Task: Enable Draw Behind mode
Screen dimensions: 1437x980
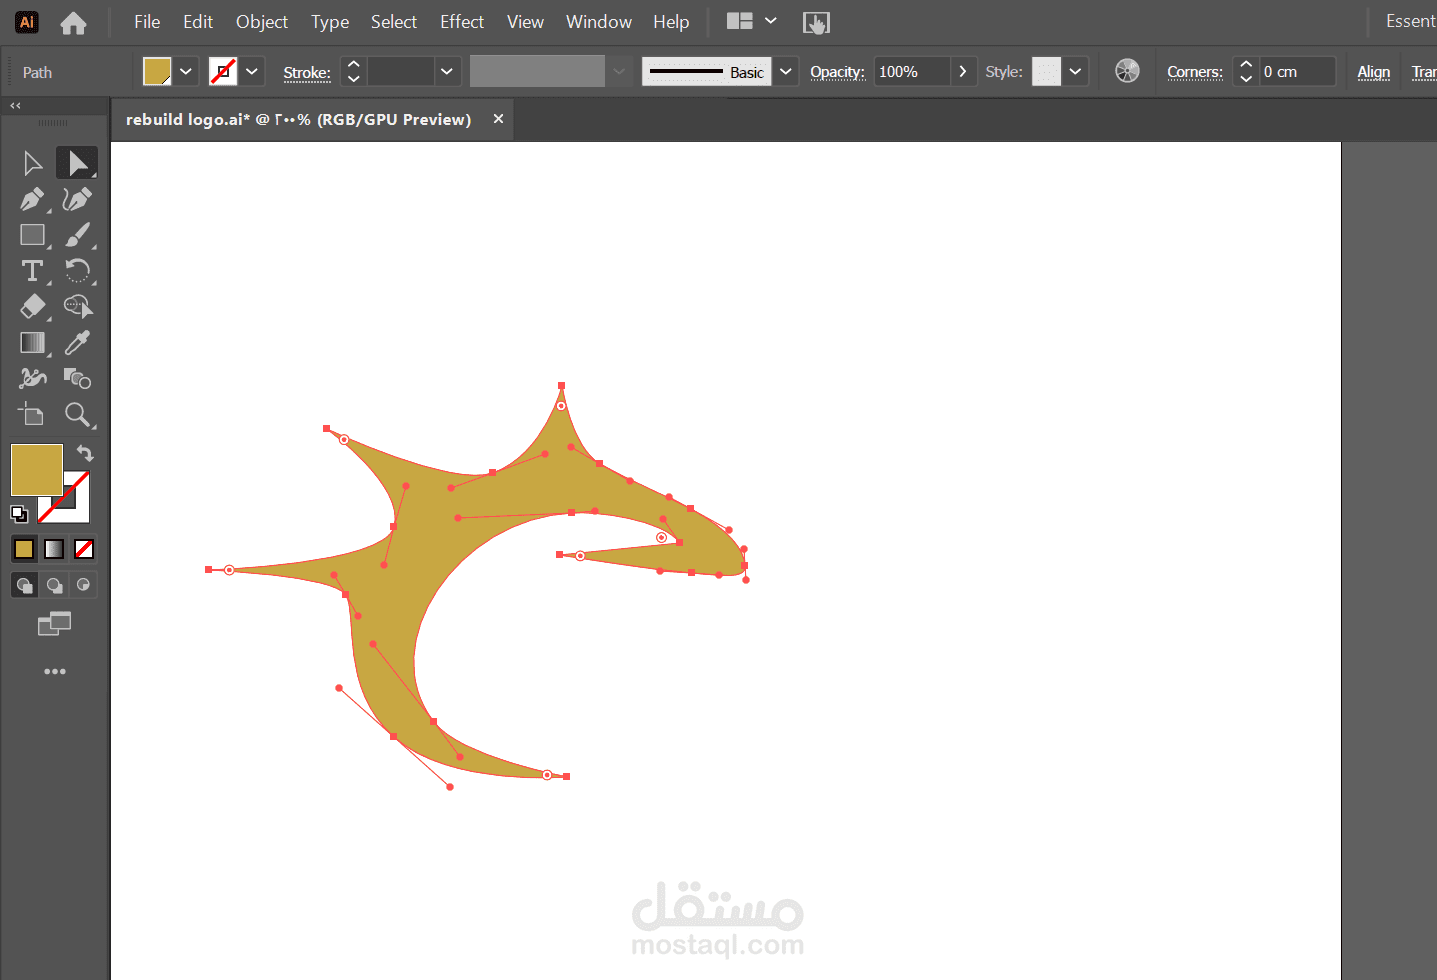Action: click(54, 585)
